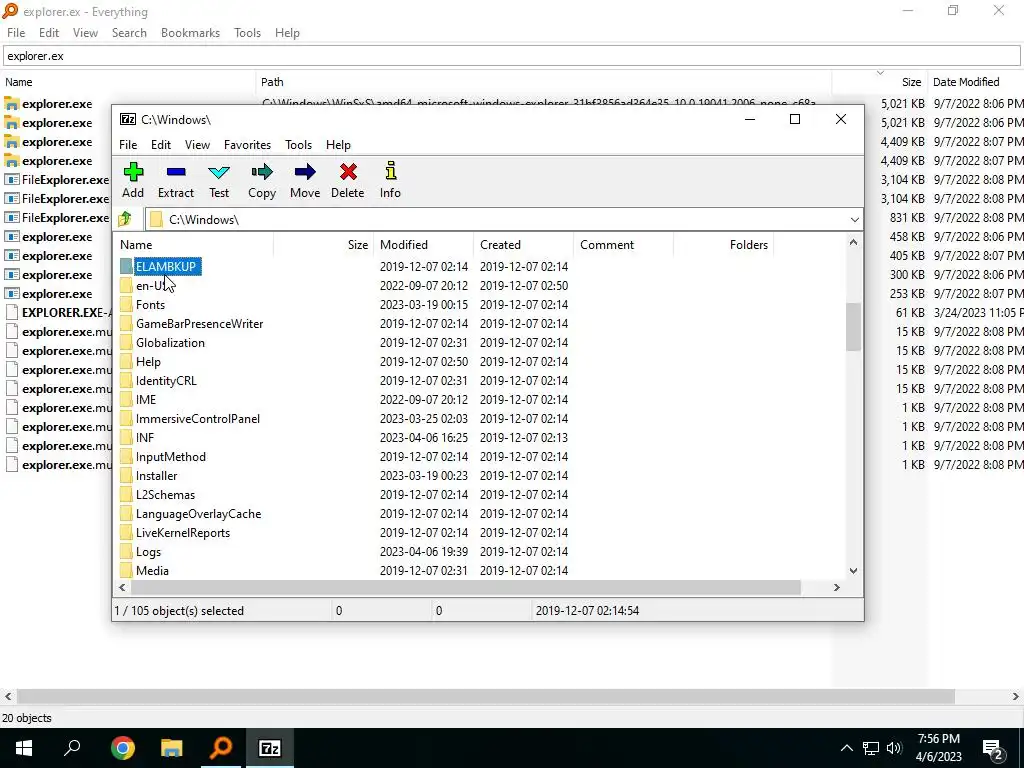The width and height of the screenshot is (1024, 768).
Task: Expand the 7-Zip address path dropdown
Action: pos(854,219)
